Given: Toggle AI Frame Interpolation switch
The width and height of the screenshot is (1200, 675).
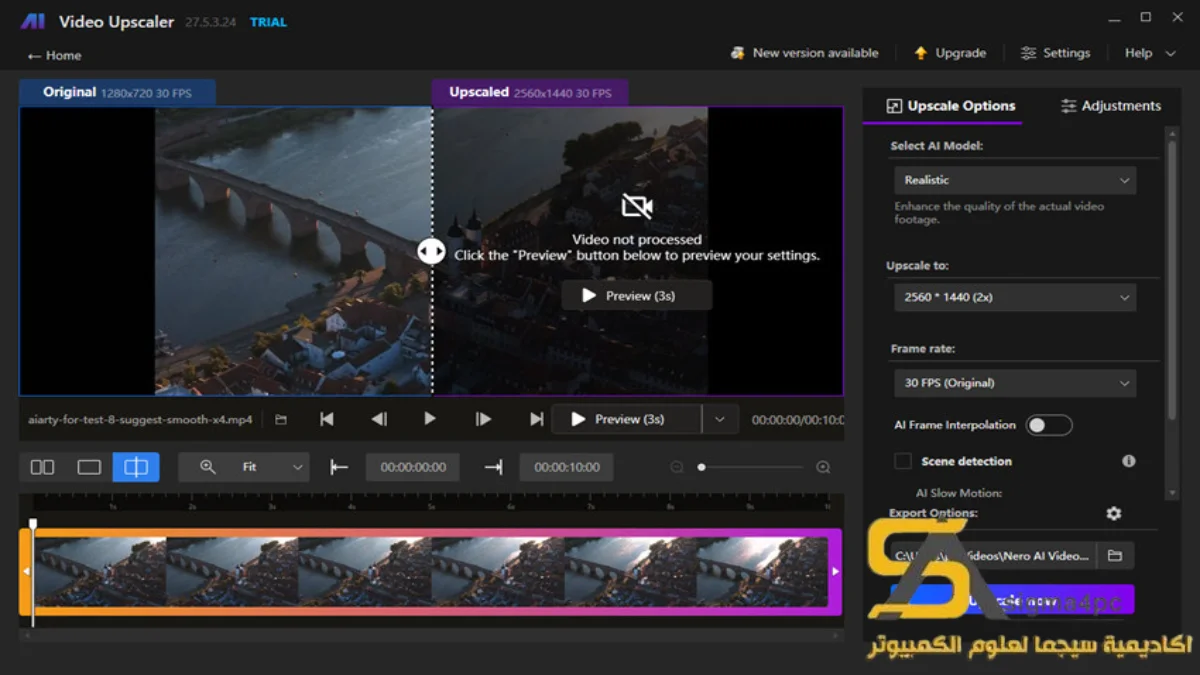Looking at the screenshot, I should point(1049,425).
